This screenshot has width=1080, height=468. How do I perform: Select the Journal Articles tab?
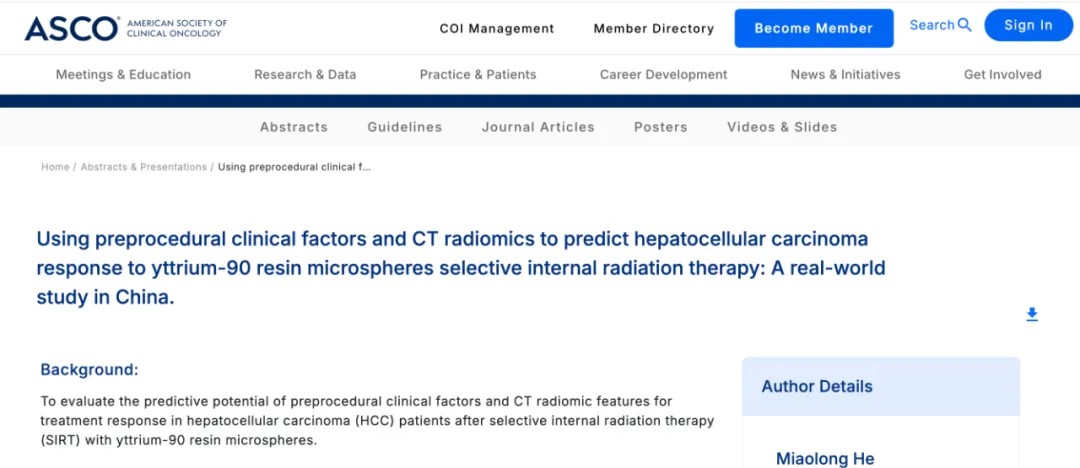(x=538, y=127)
